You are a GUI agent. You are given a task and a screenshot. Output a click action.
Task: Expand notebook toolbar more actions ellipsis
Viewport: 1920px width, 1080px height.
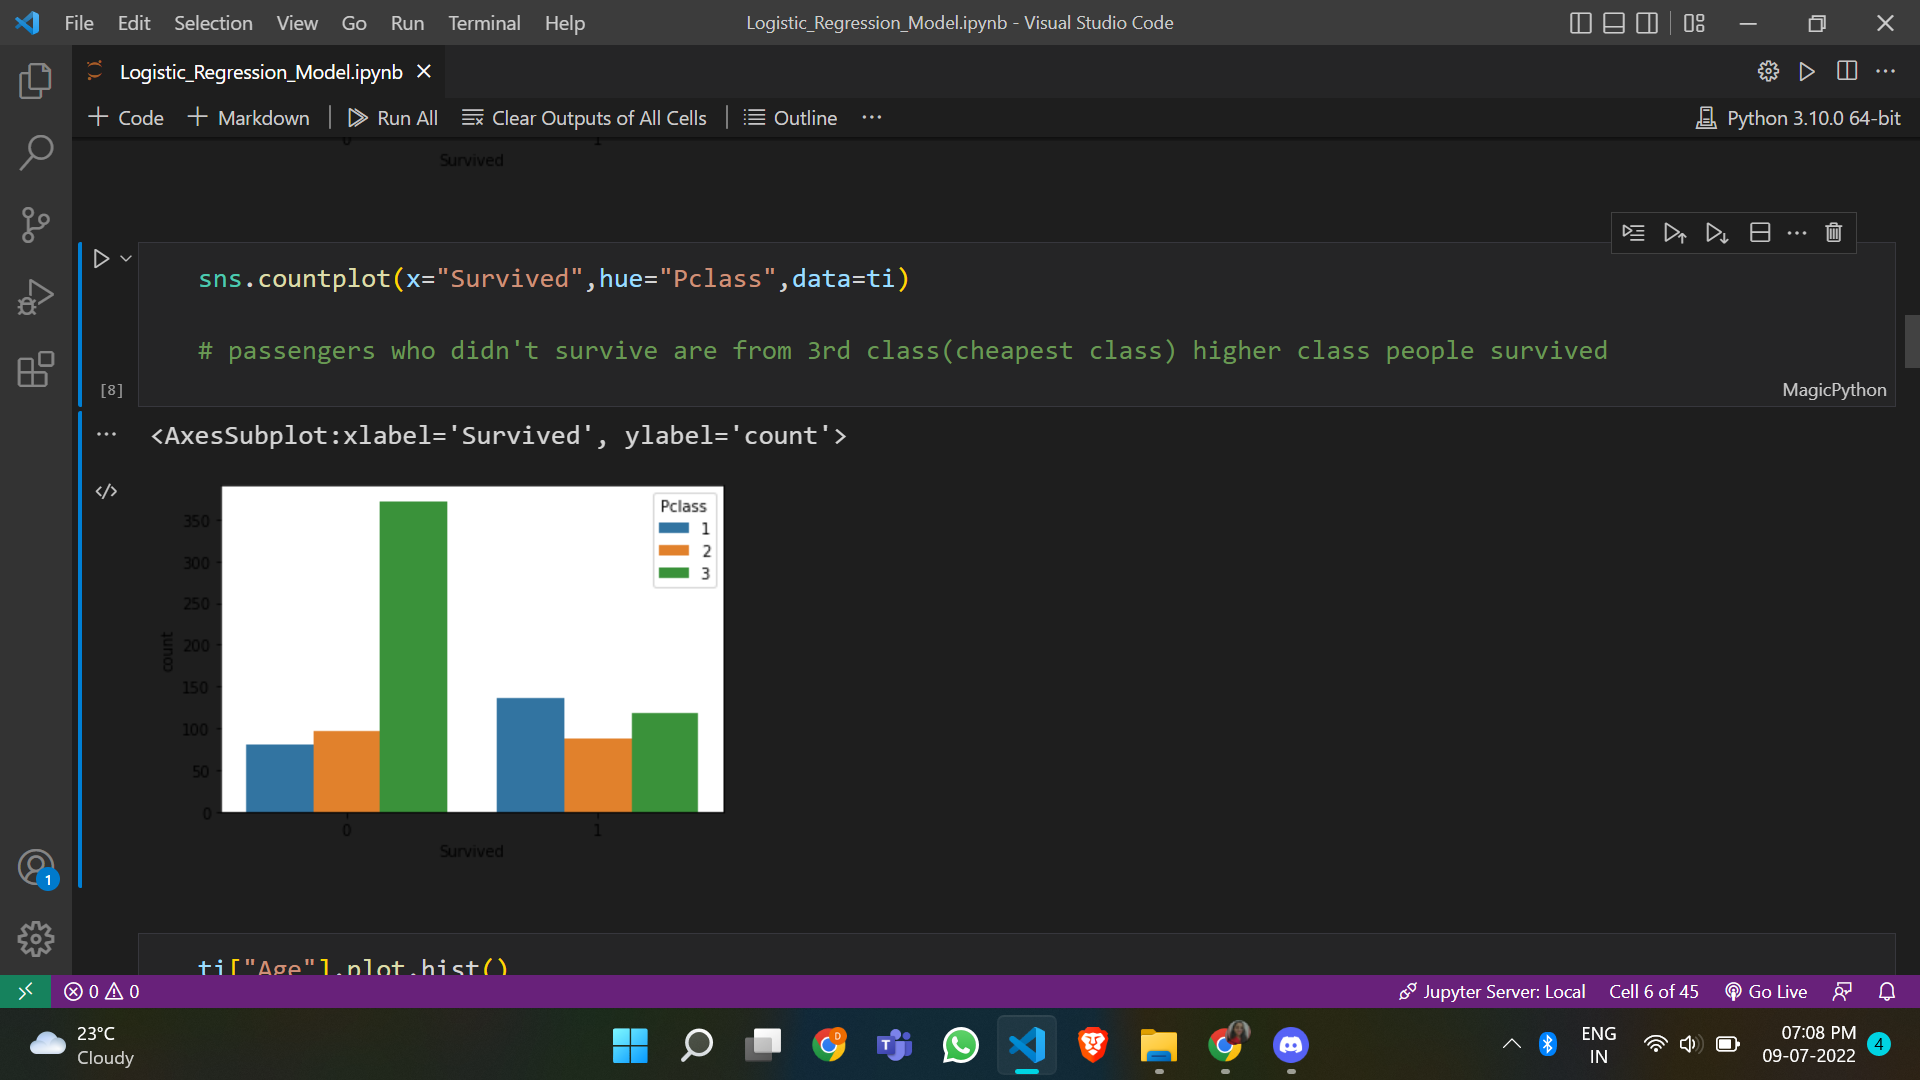click(872, 118)
